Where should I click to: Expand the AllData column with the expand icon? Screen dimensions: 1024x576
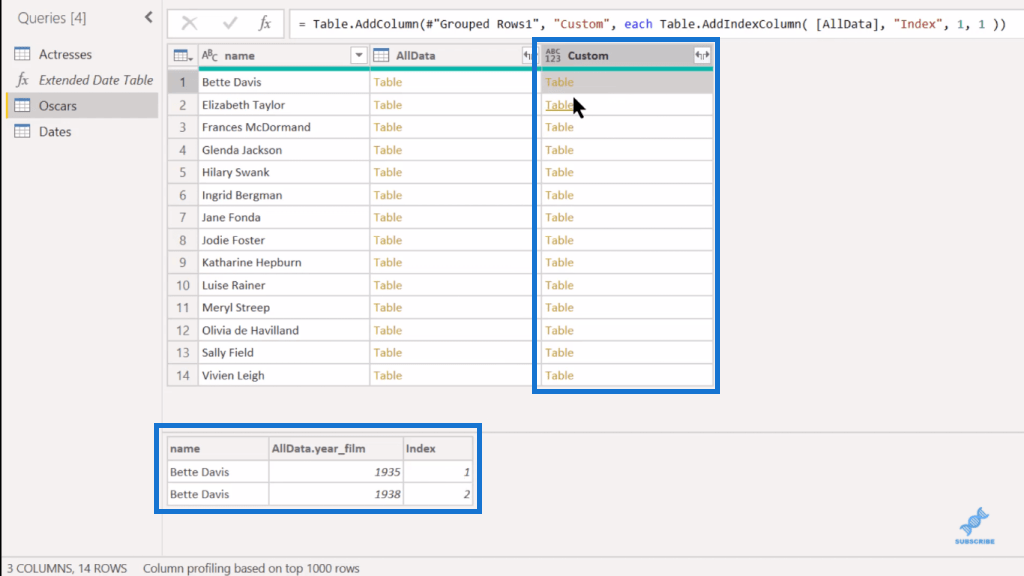coord(527,56)
